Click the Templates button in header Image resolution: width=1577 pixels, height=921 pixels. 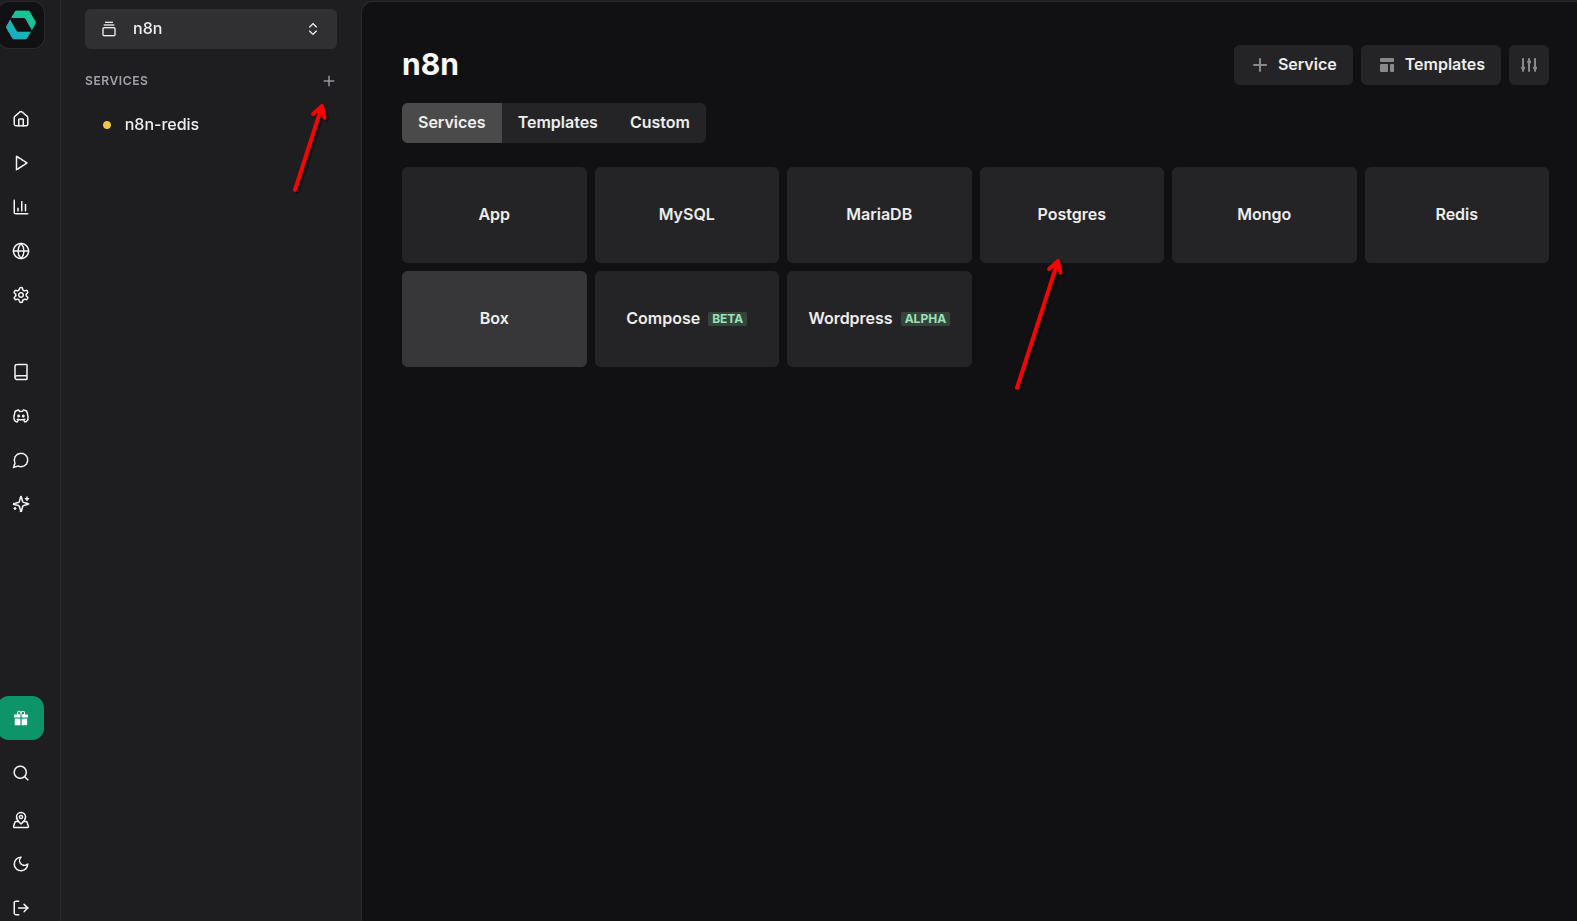click(x=1431, y=65)
